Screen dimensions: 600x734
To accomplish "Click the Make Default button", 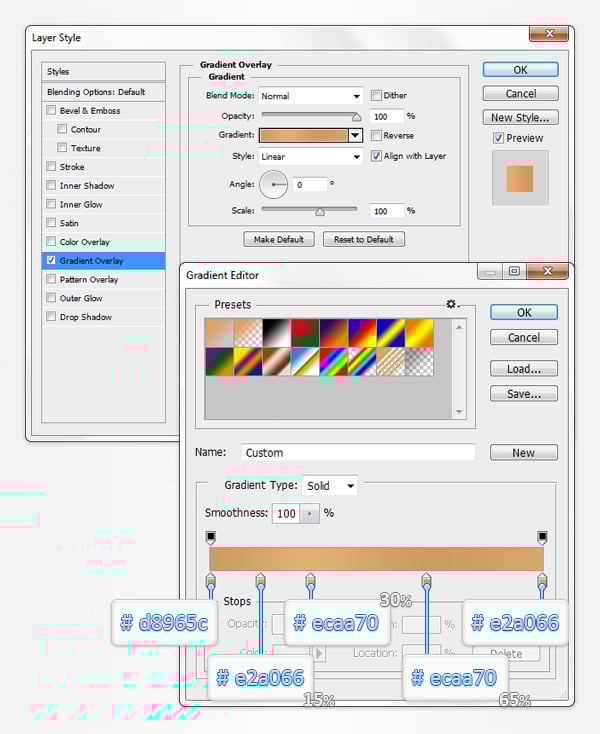I will [x=279, y=239].
